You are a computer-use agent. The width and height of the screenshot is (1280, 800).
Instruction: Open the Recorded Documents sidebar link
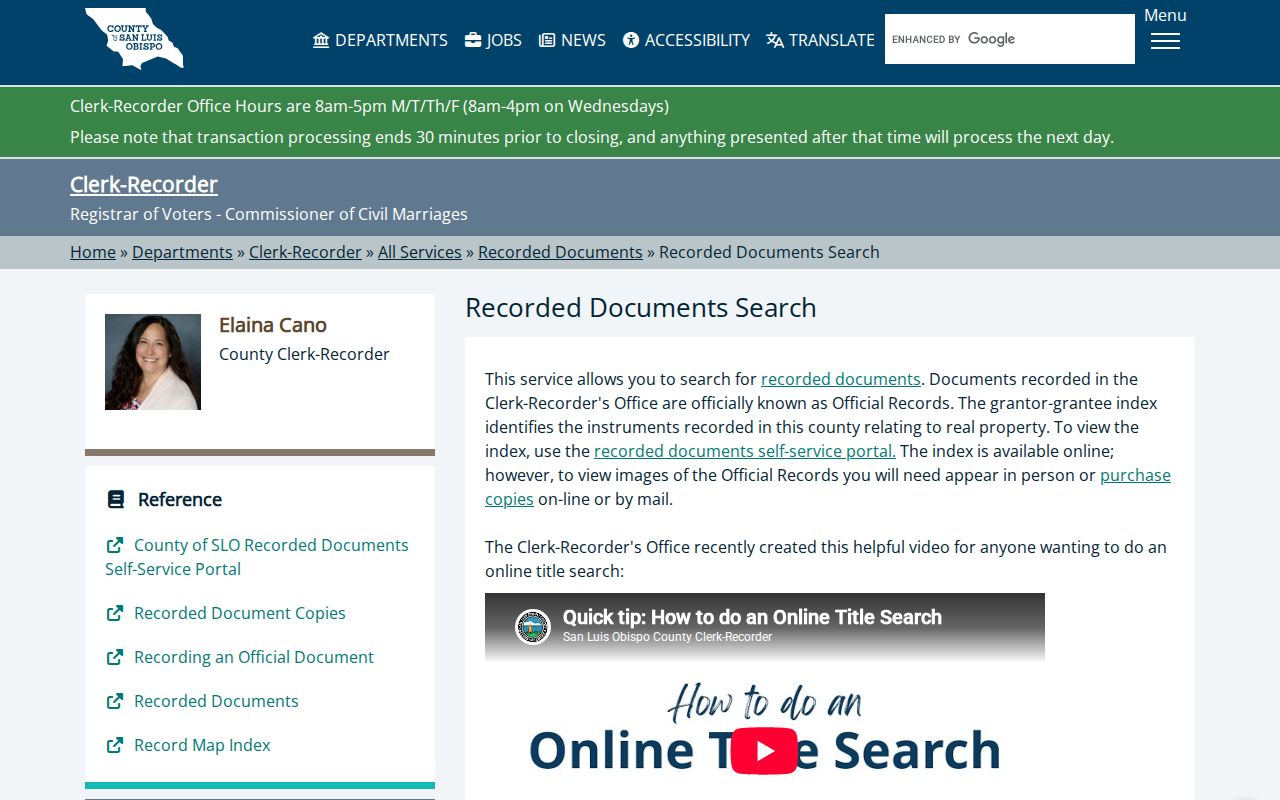coord(216,701)
